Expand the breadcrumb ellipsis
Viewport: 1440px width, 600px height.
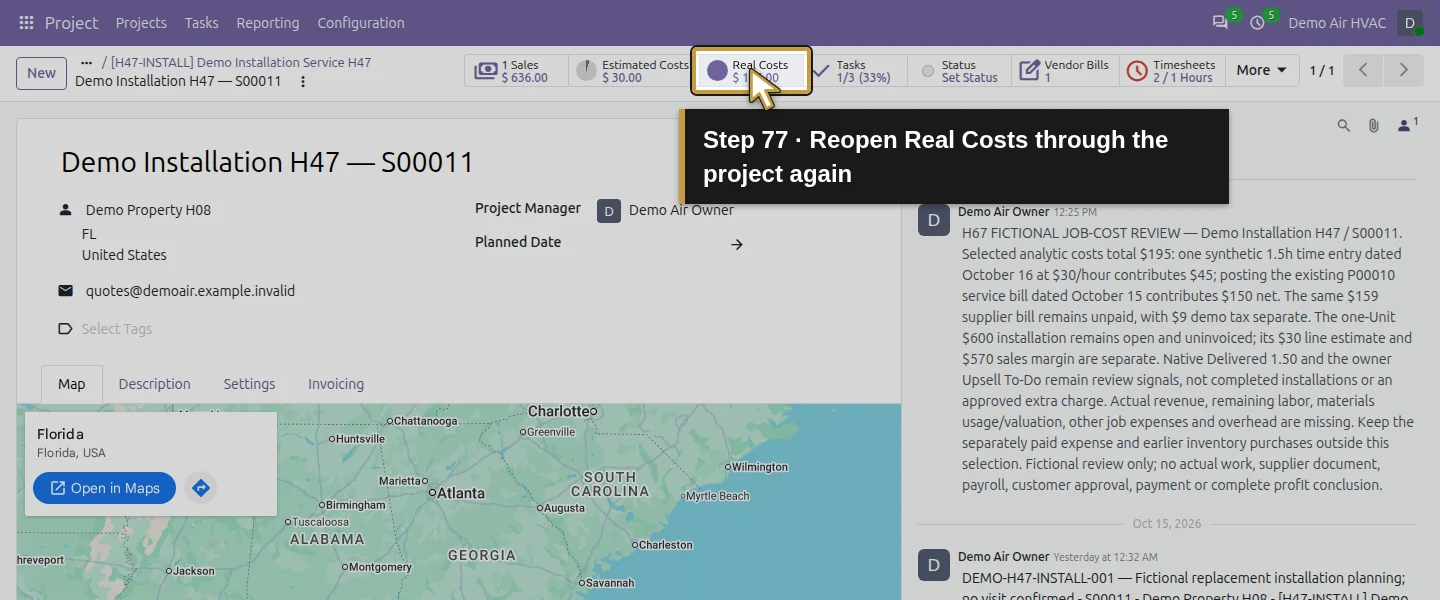coord(86,62)
